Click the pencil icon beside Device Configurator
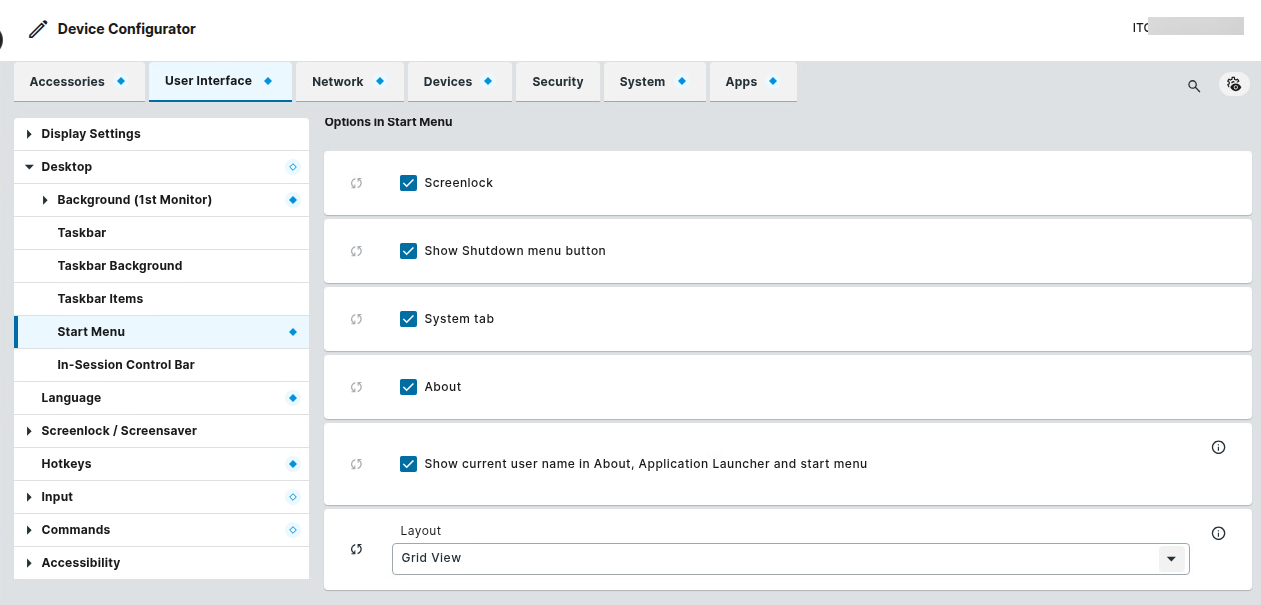Image resolution: width=1261 pixels, height=605 pixels. pos(38,29)
